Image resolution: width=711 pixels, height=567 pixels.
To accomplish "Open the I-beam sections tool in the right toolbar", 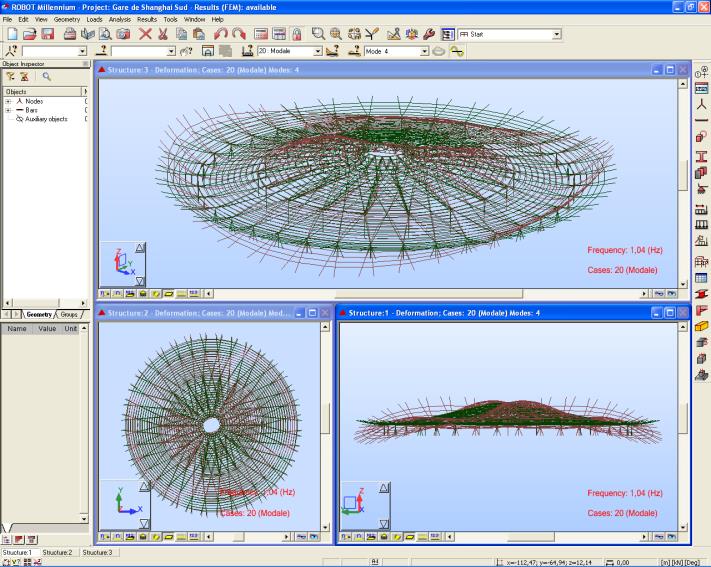I will coord(701,156).
